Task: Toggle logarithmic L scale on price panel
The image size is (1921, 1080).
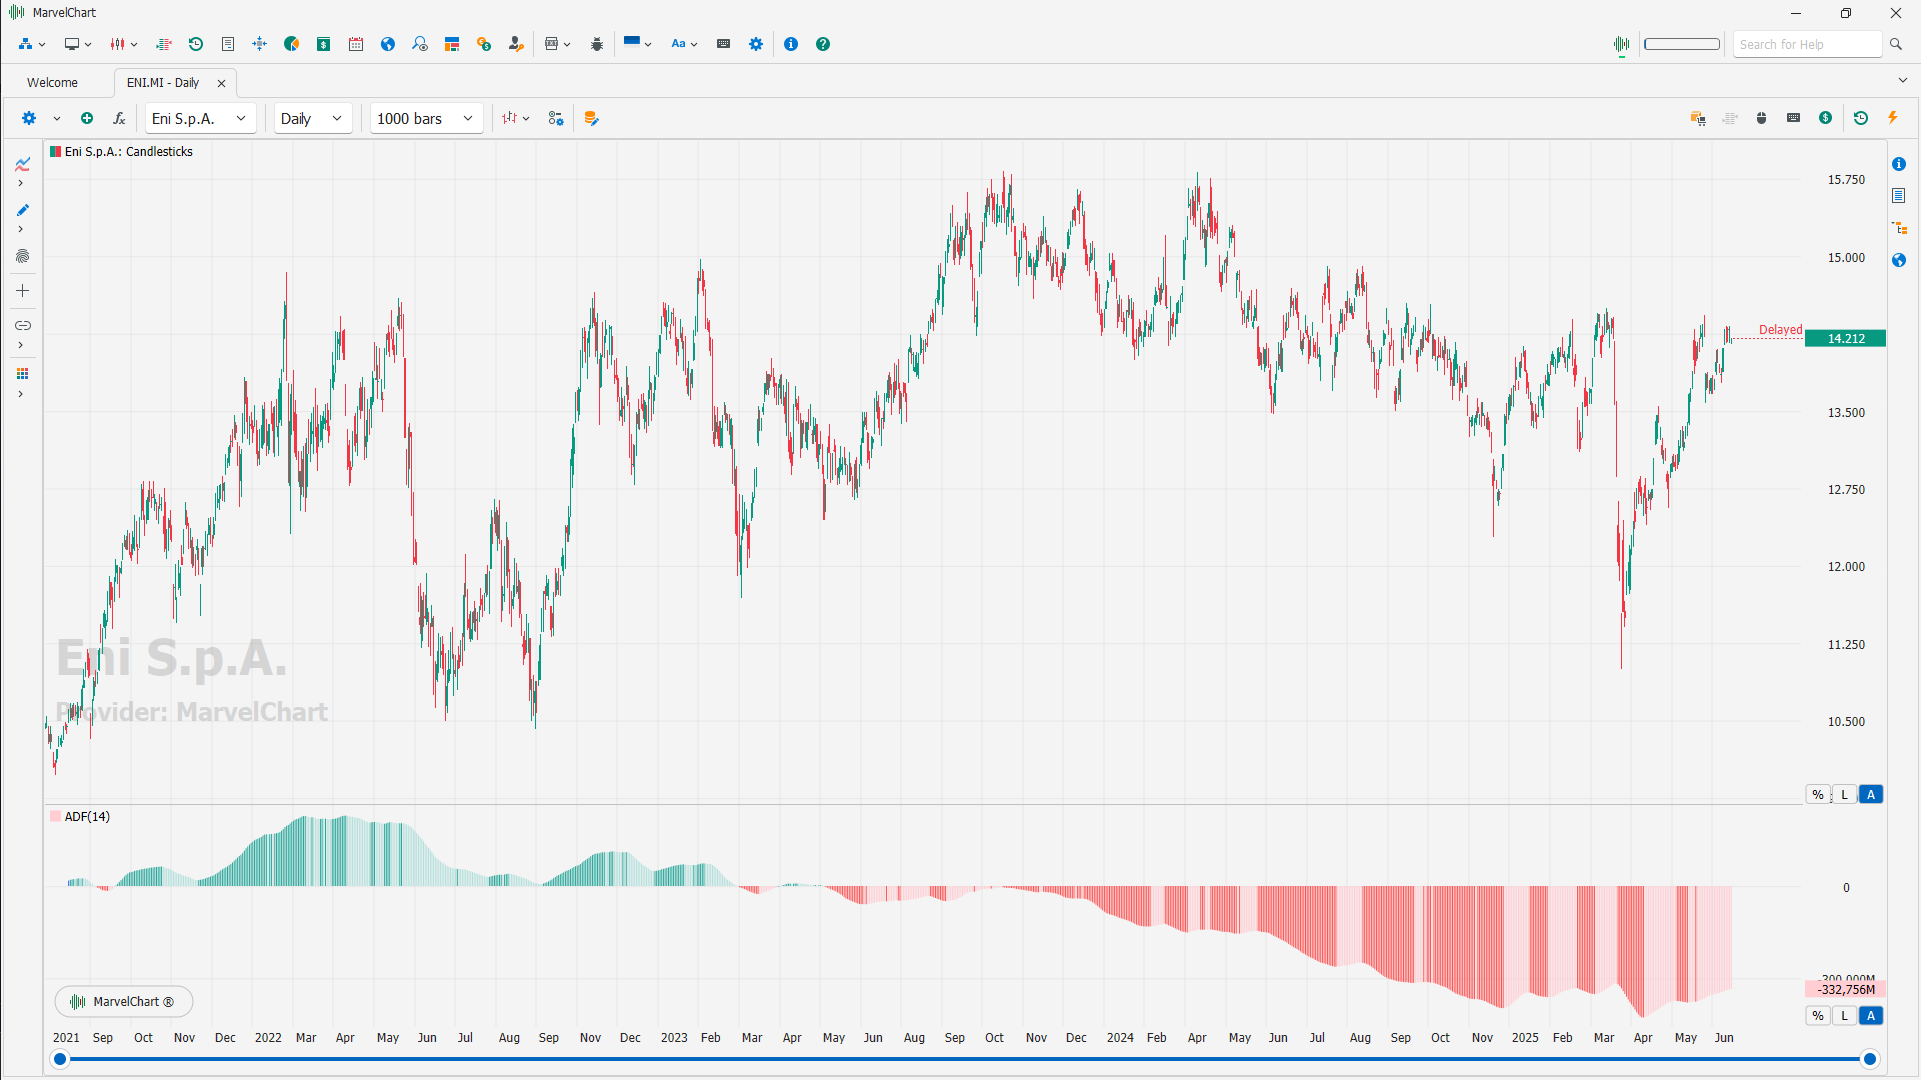Action: tap(1845, 795)
